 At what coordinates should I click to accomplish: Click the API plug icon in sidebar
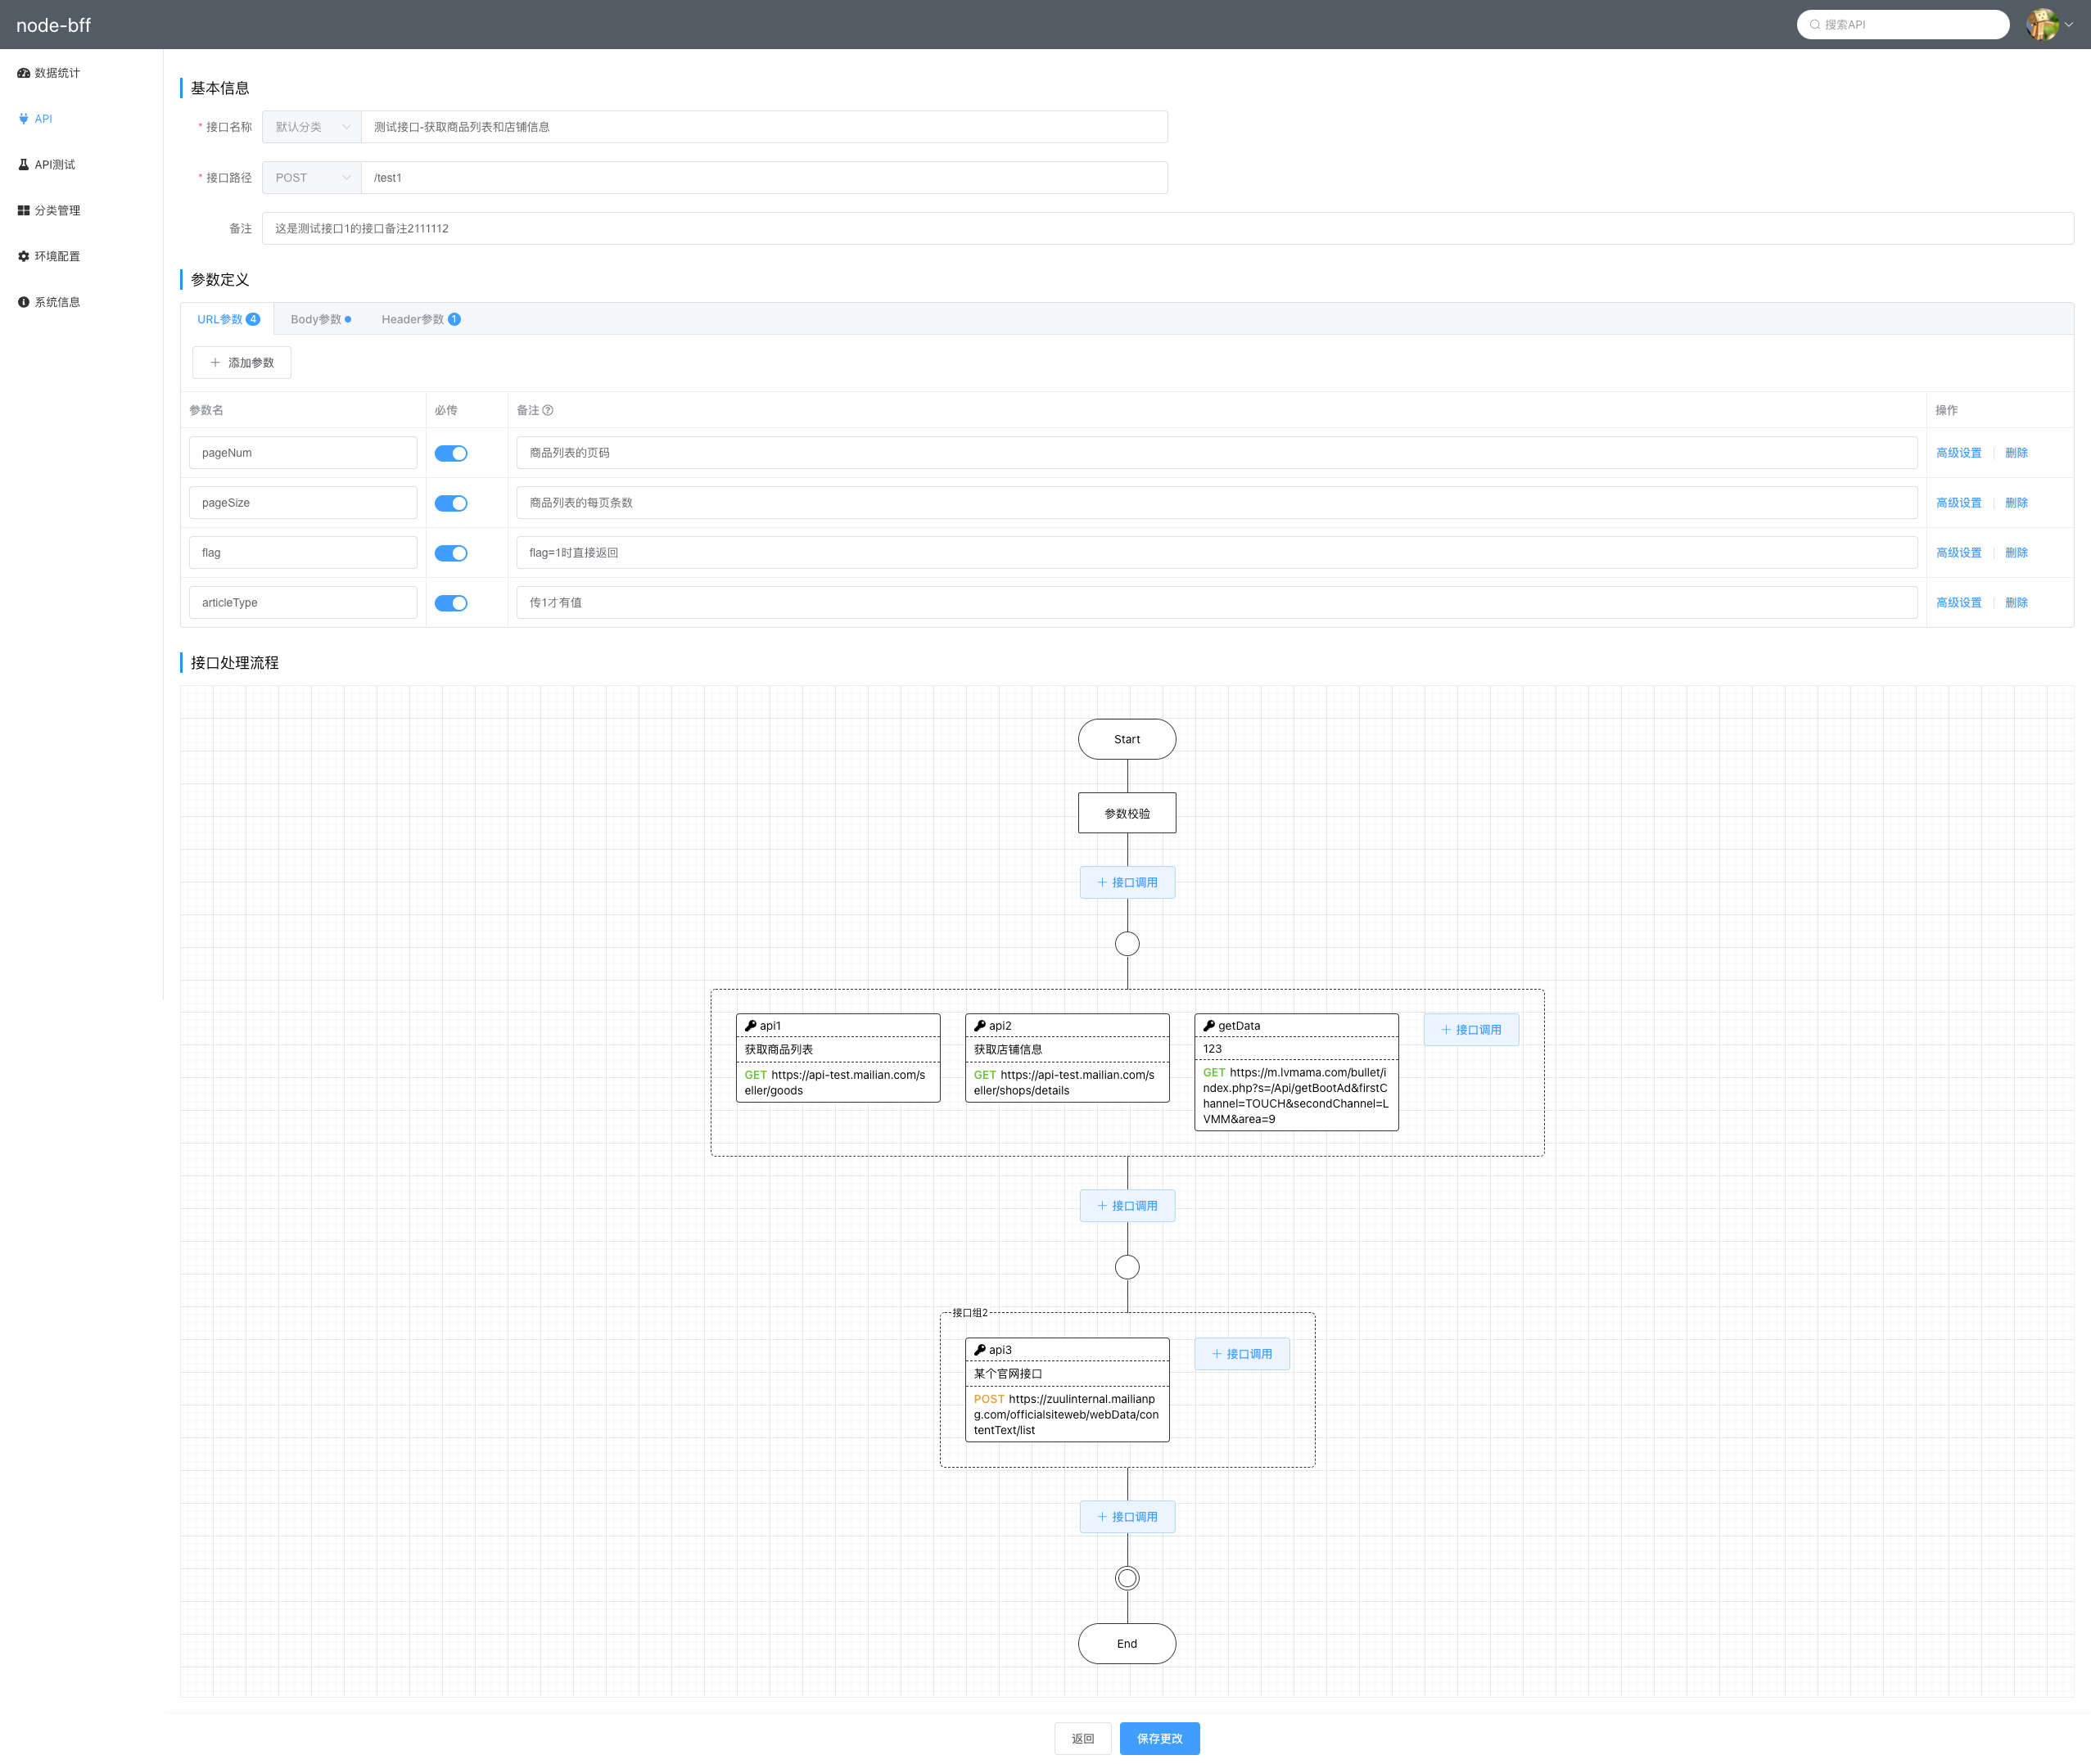tap(23, 119)
